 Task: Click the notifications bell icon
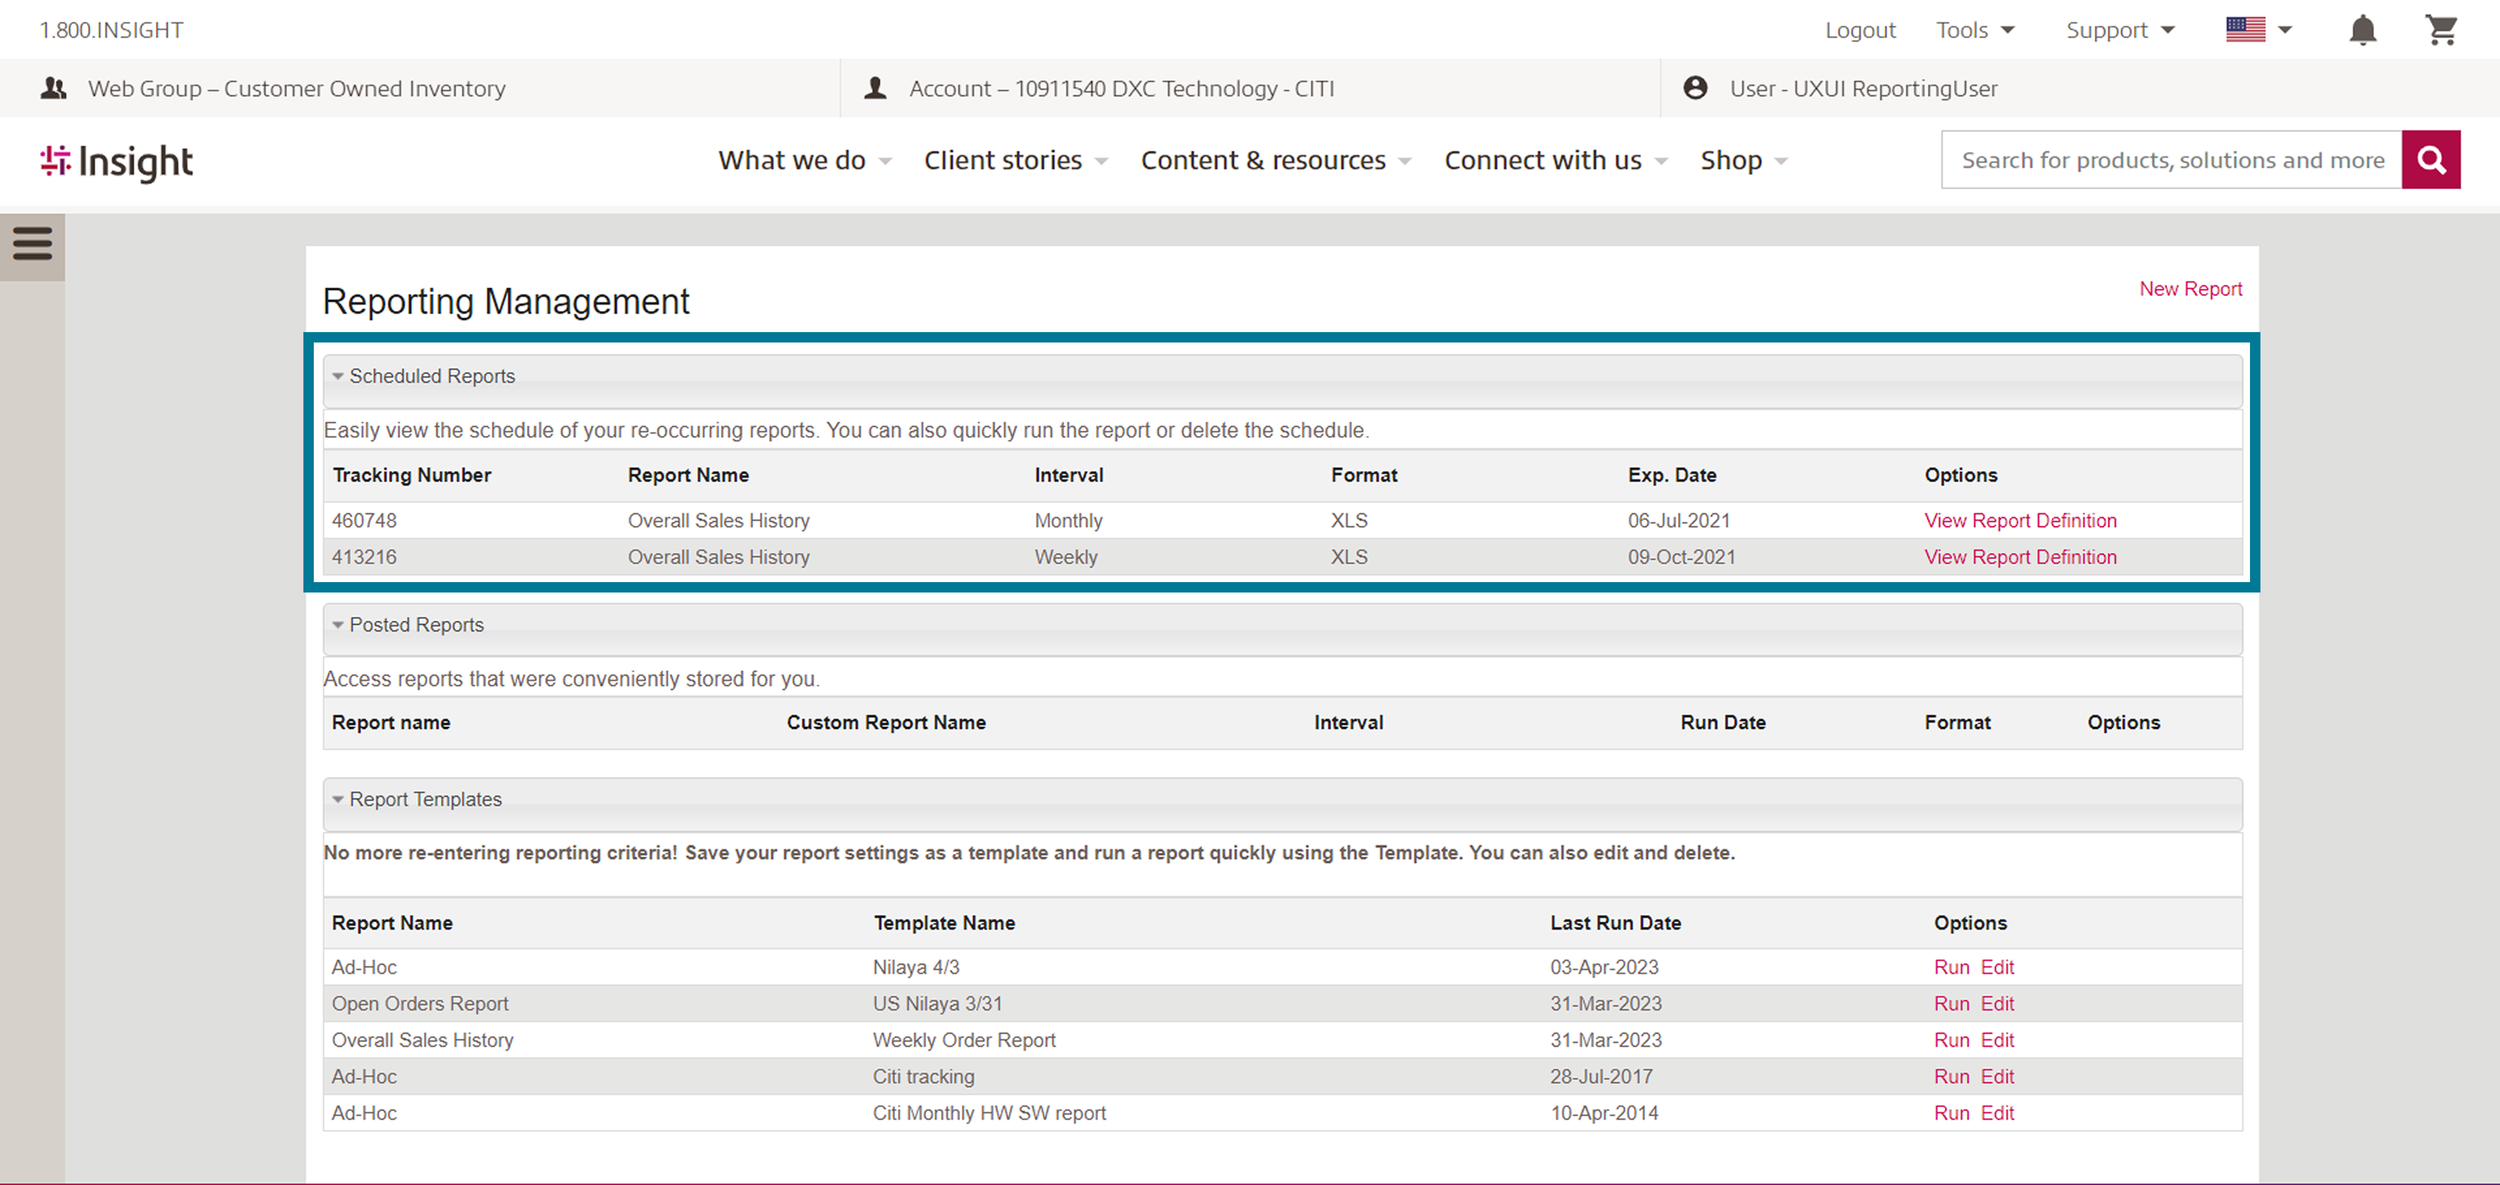pyautogui.click(x=2362, y=30)
